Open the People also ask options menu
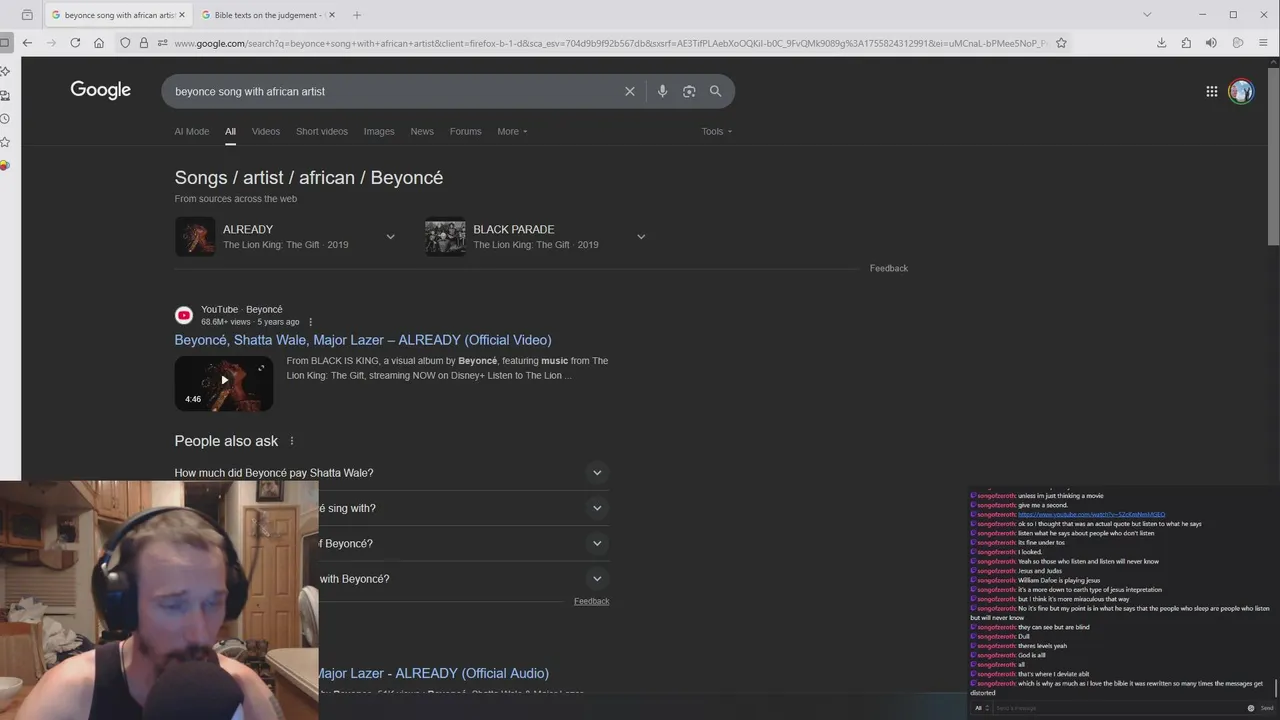This screenshot has width=1280, height=720. (x=292, y=441)
